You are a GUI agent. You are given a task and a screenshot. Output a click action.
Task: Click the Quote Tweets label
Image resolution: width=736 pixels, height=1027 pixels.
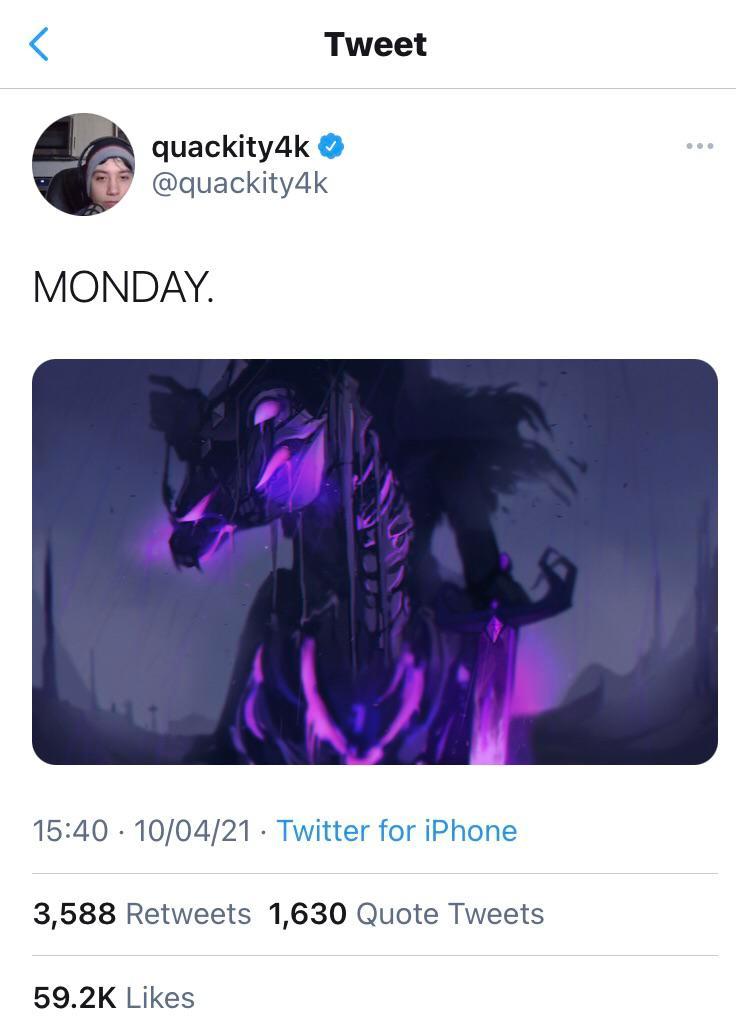(x=450, y=913)
